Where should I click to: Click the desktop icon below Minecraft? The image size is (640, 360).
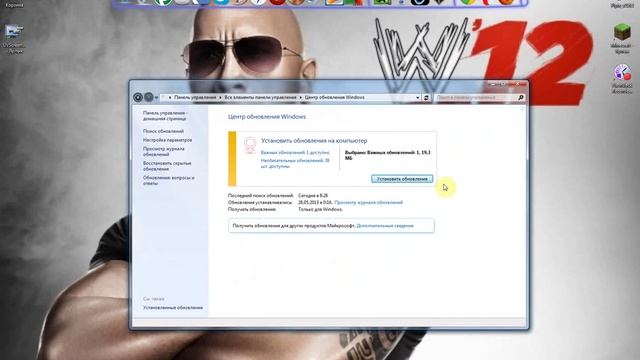coord(622,79)
